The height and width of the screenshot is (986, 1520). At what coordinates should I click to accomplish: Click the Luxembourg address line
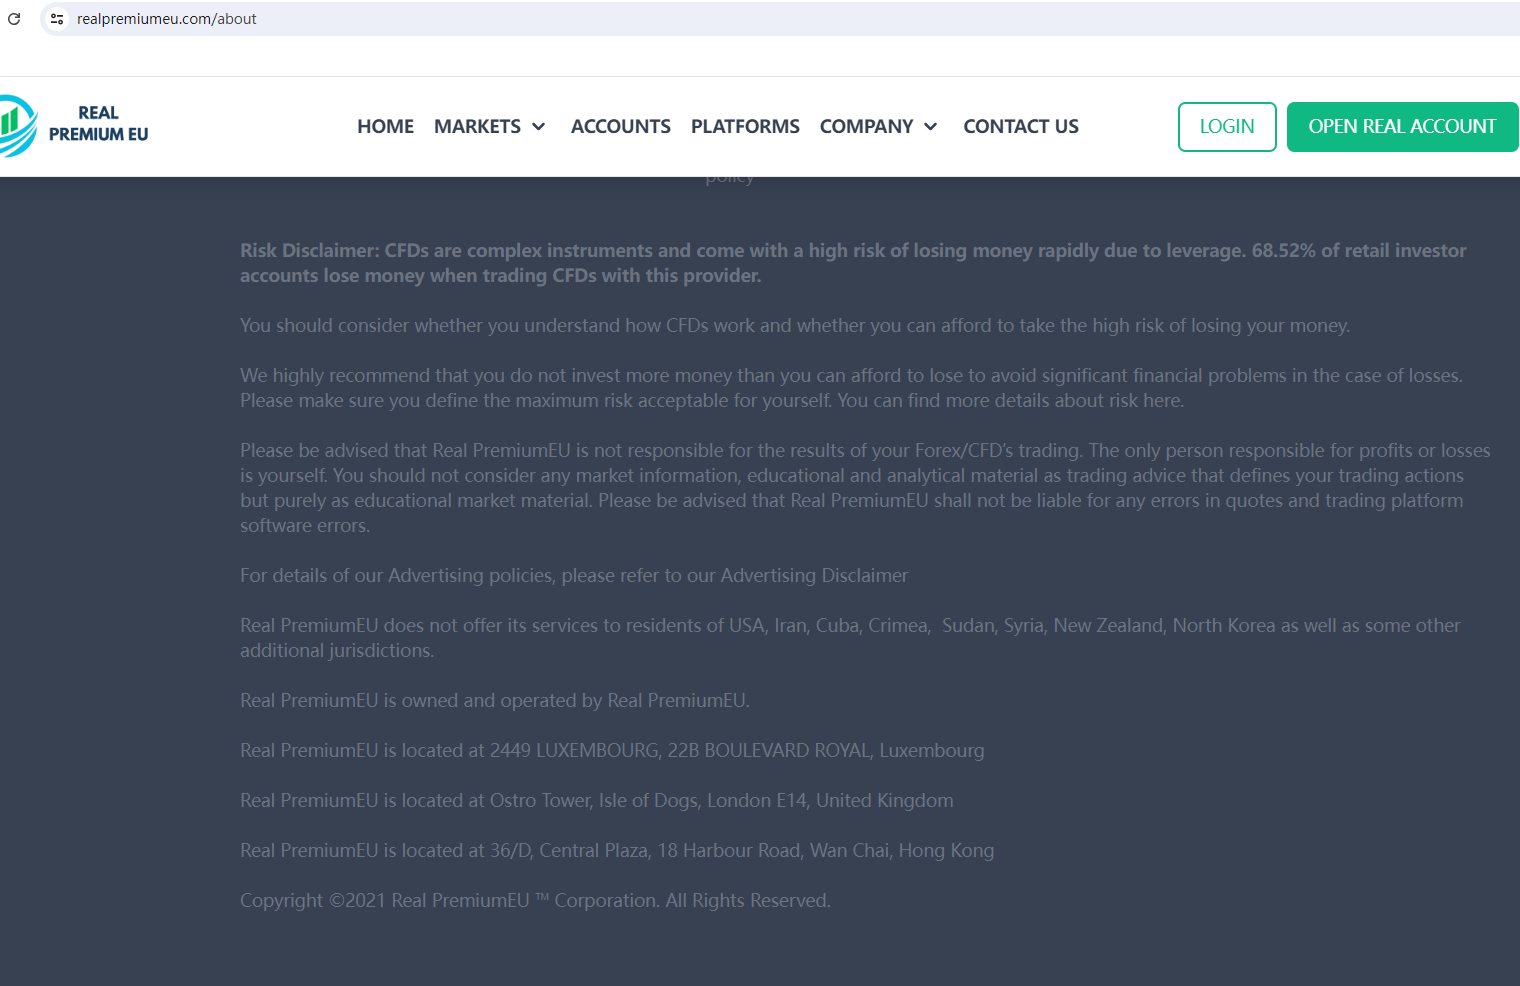coord(612,751)
